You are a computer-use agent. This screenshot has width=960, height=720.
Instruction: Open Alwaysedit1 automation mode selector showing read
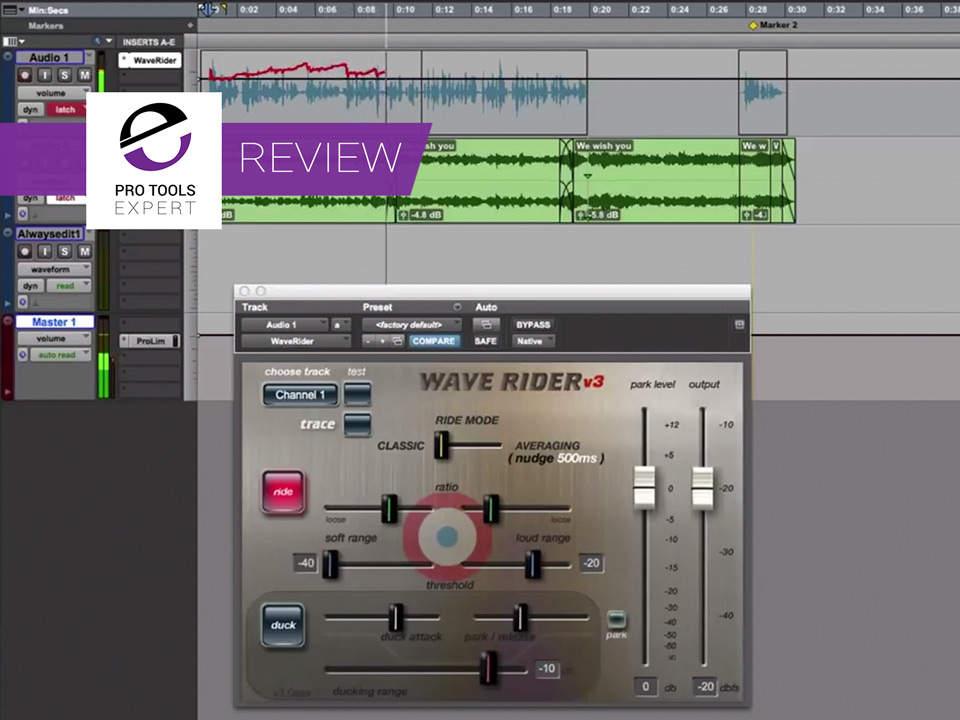pyautogui.click(x=69, y=286)
